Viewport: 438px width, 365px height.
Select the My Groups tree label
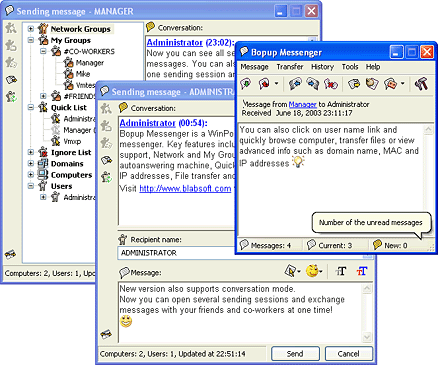pyautogui.click(x=71, y=40)
